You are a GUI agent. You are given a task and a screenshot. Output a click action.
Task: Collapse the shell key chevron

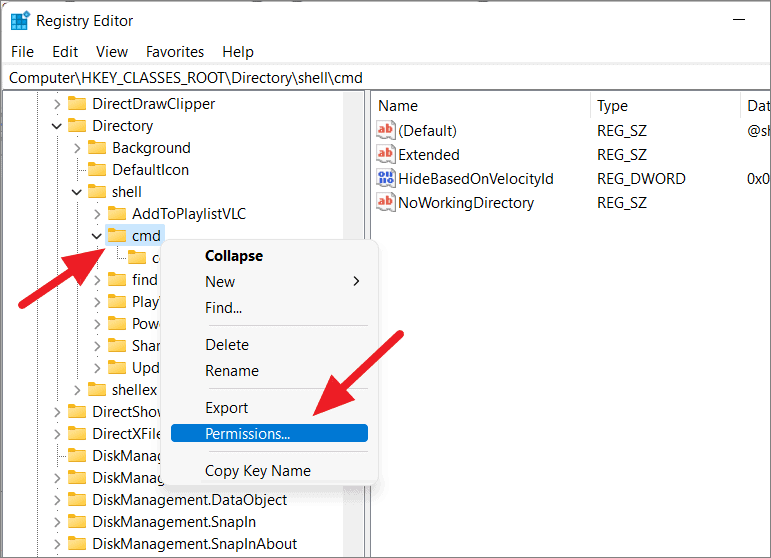pos(77,192)
